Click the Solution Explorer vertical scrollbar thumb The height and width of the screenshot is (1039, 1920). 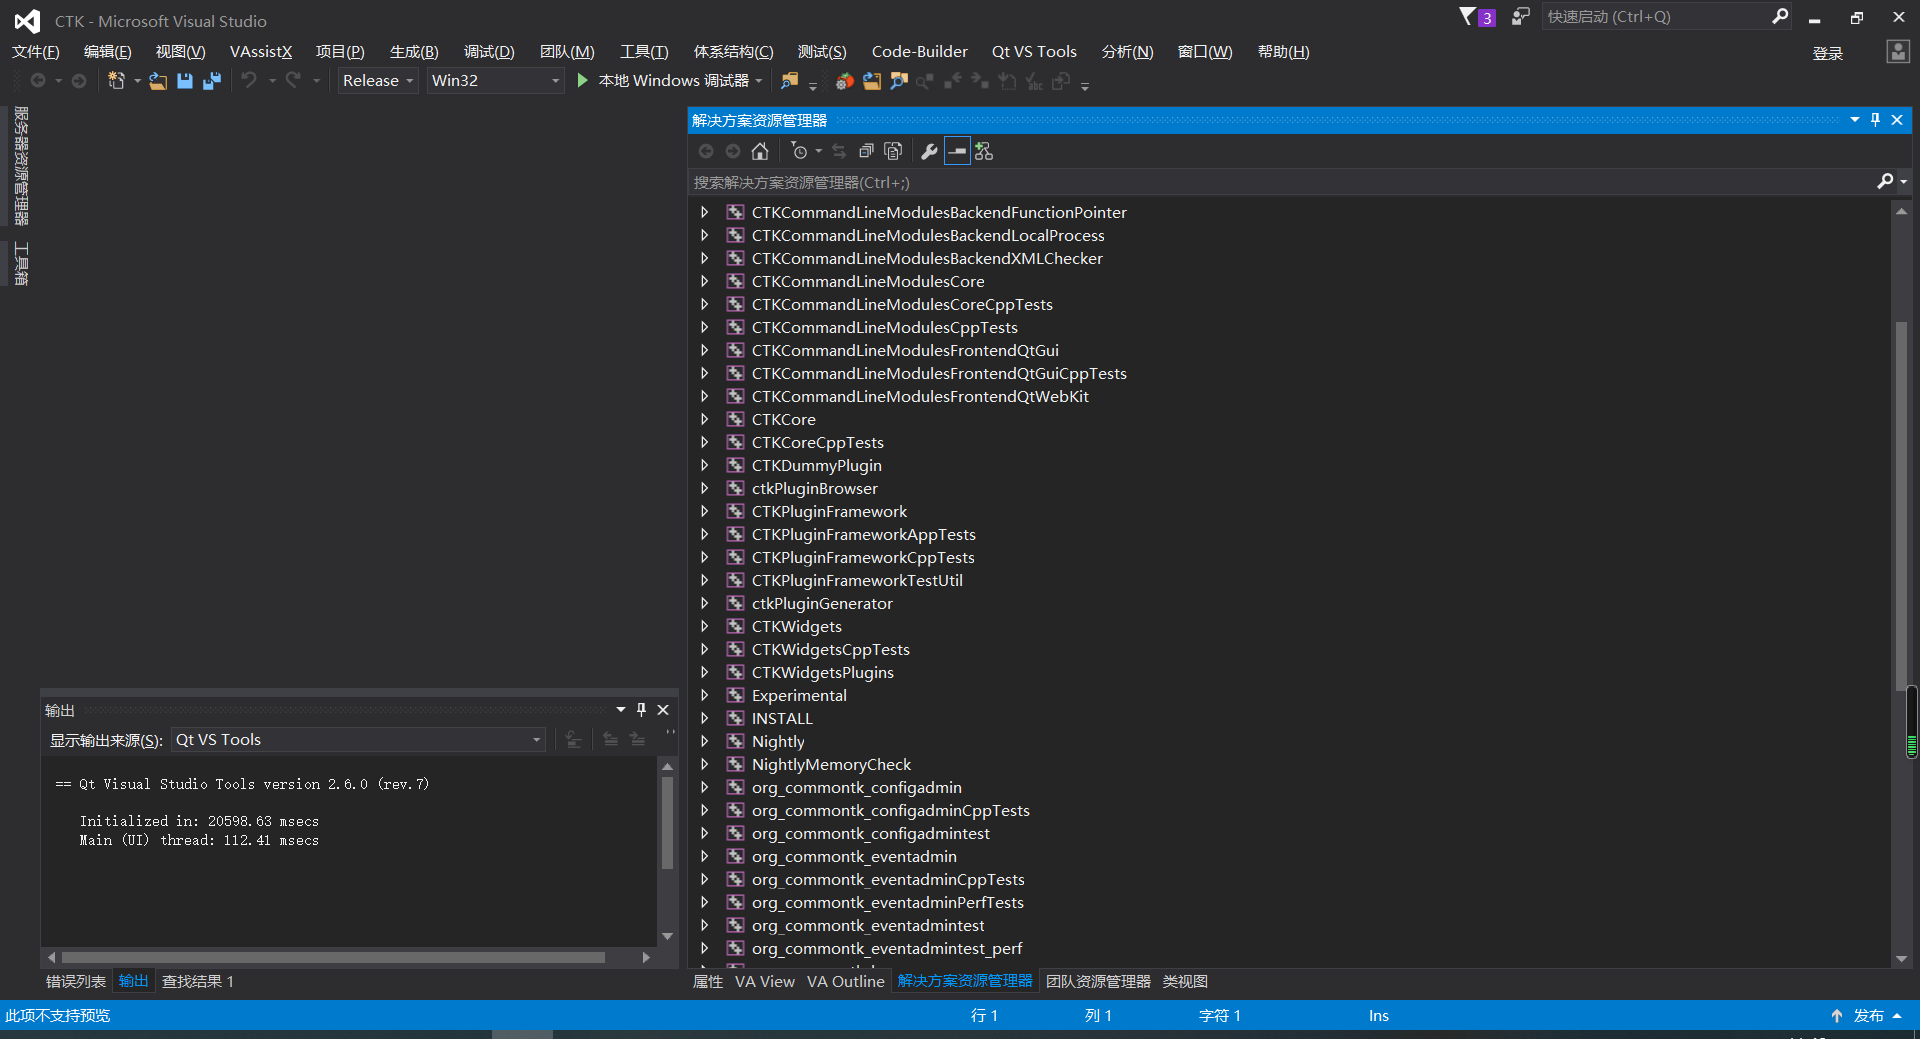coord(1901,505)
